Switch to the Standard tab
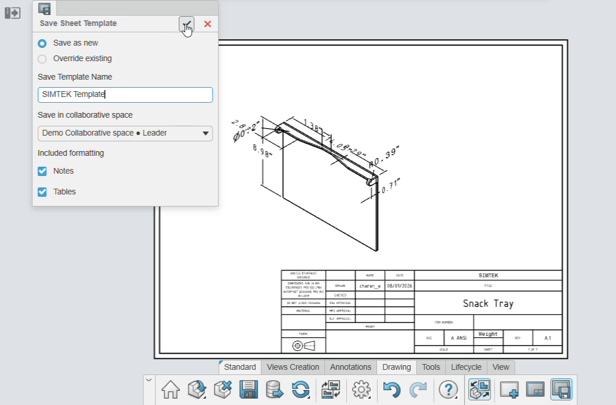 pyautogui.click(x=240, y=367)
